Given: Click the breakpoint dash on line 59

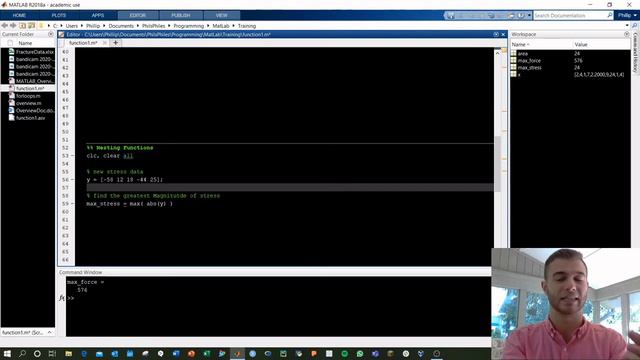Looking at the screenshot, I should click(73, 204).
